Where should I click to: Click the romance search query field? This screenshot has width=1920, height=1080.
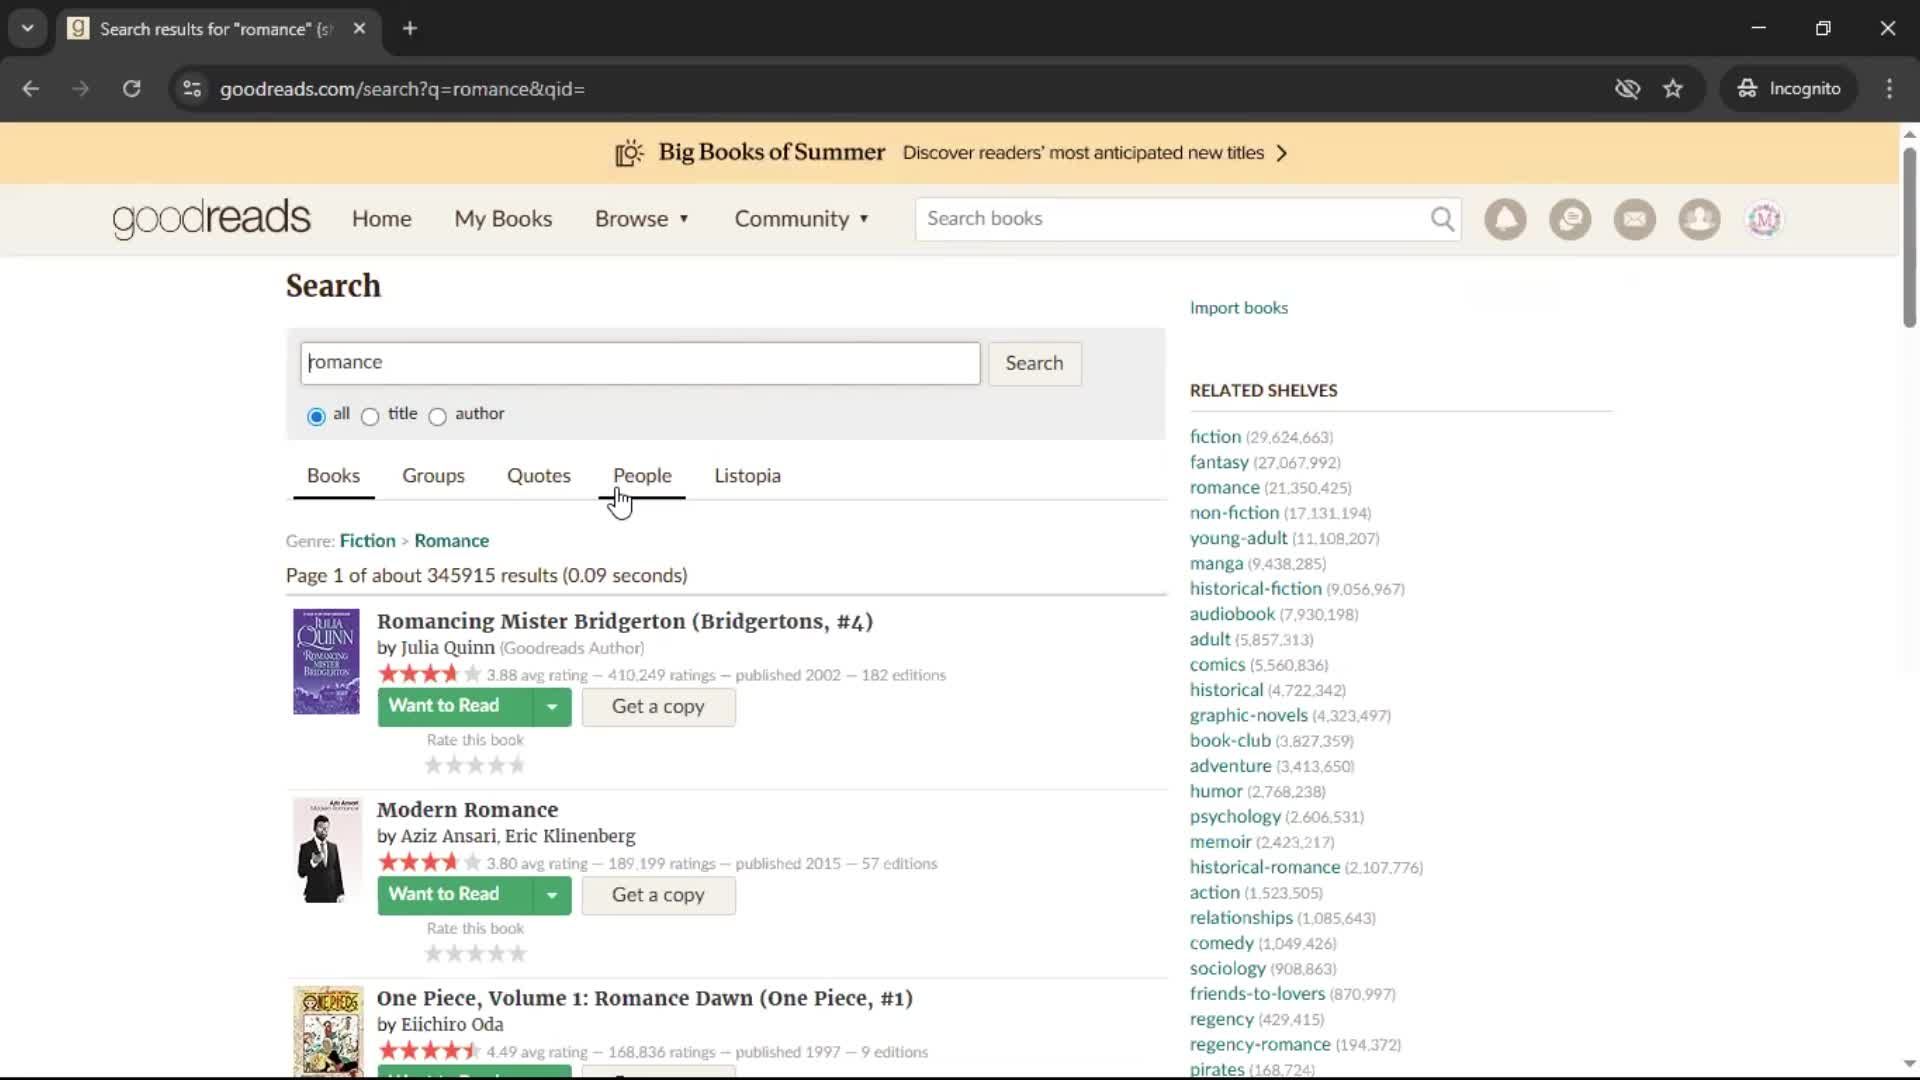click(640, 363)
